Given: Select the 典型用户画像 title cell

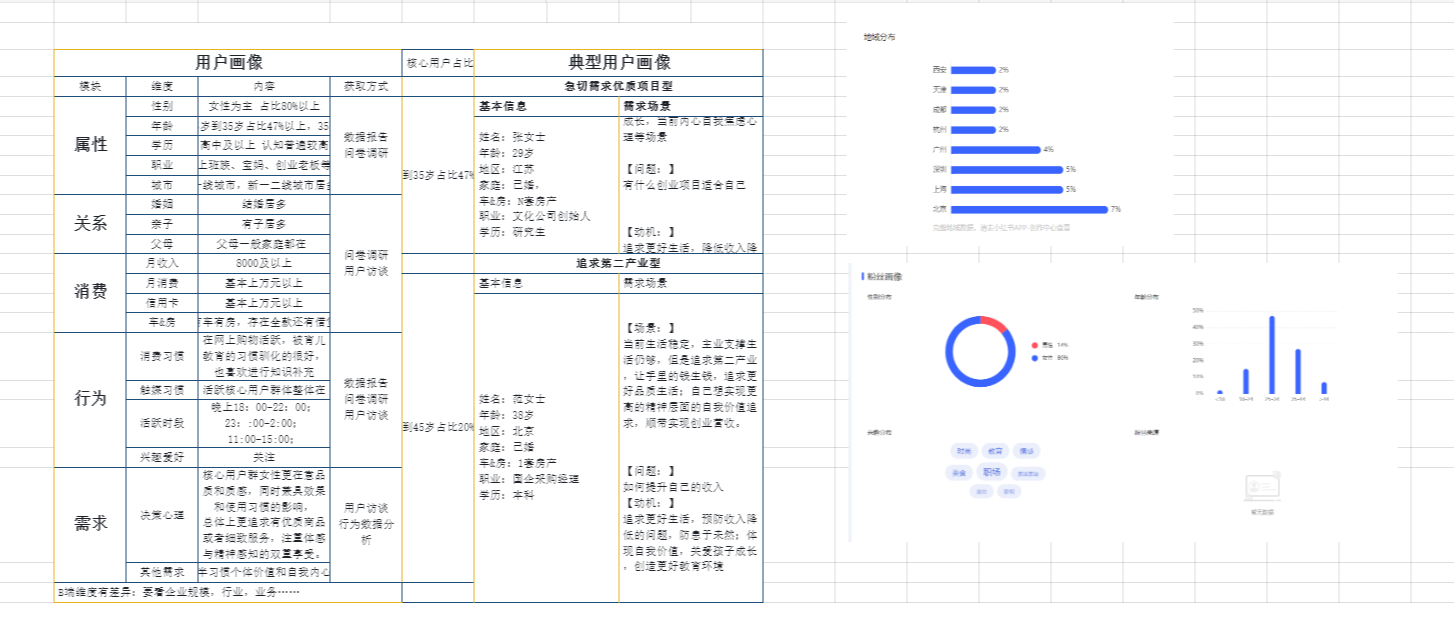Looking at the screenshot, I should pyautogui.click(x=619, y=62).
